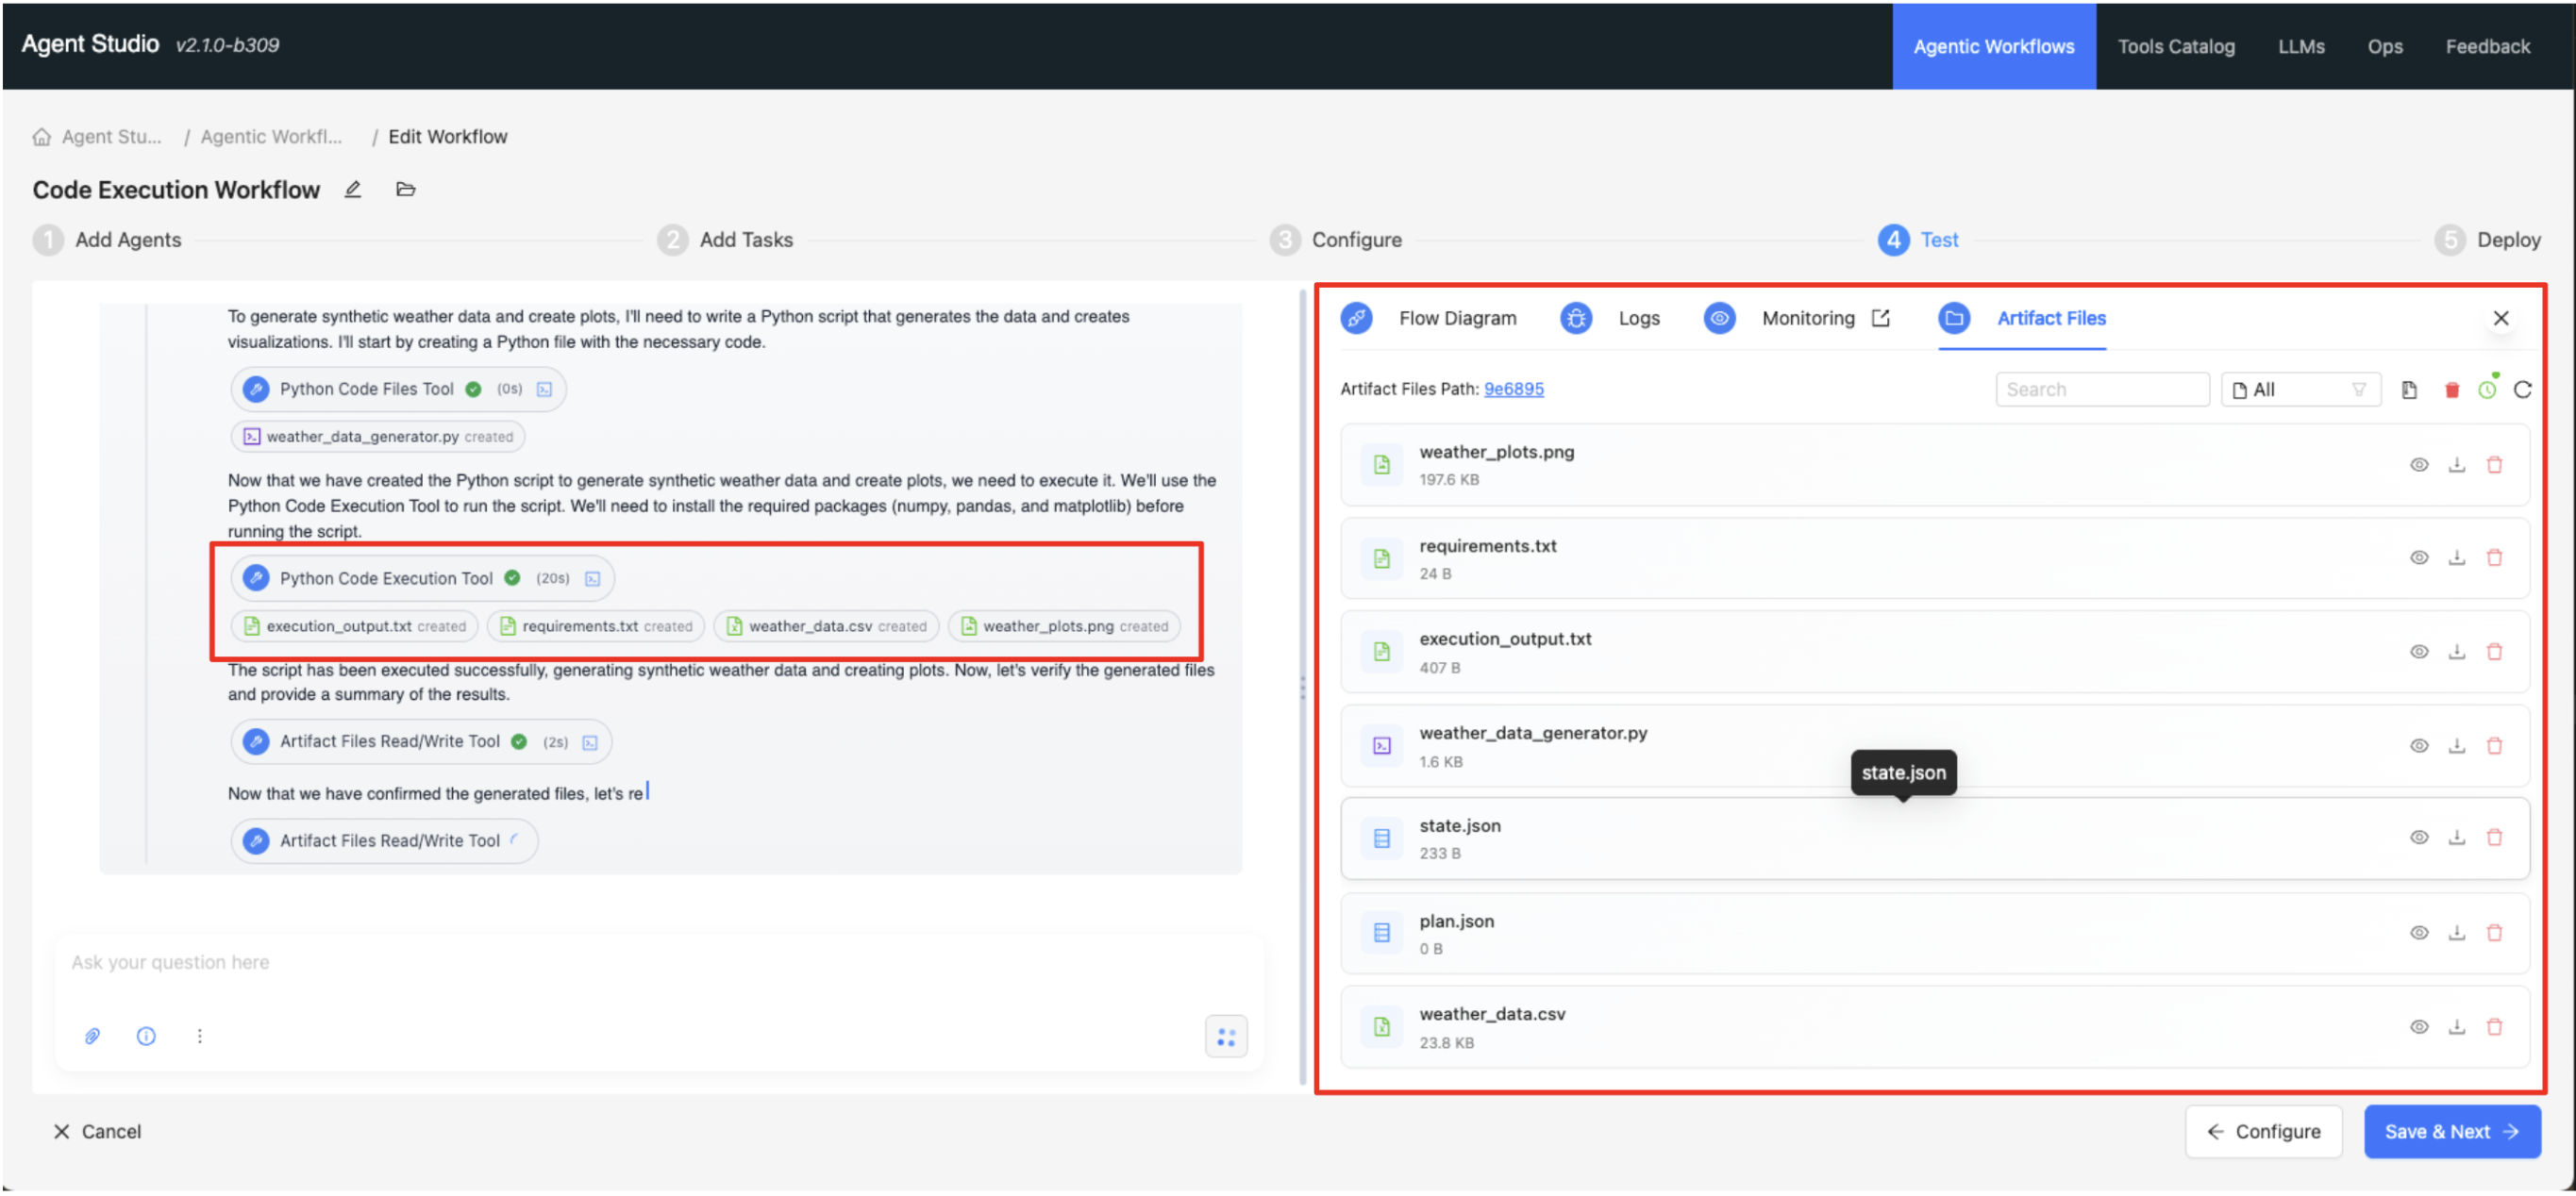Viewport: 2576px width, 1196px height.
Task: Click the red delete-all artifacts trash icon
Action: pos(2451,390)
